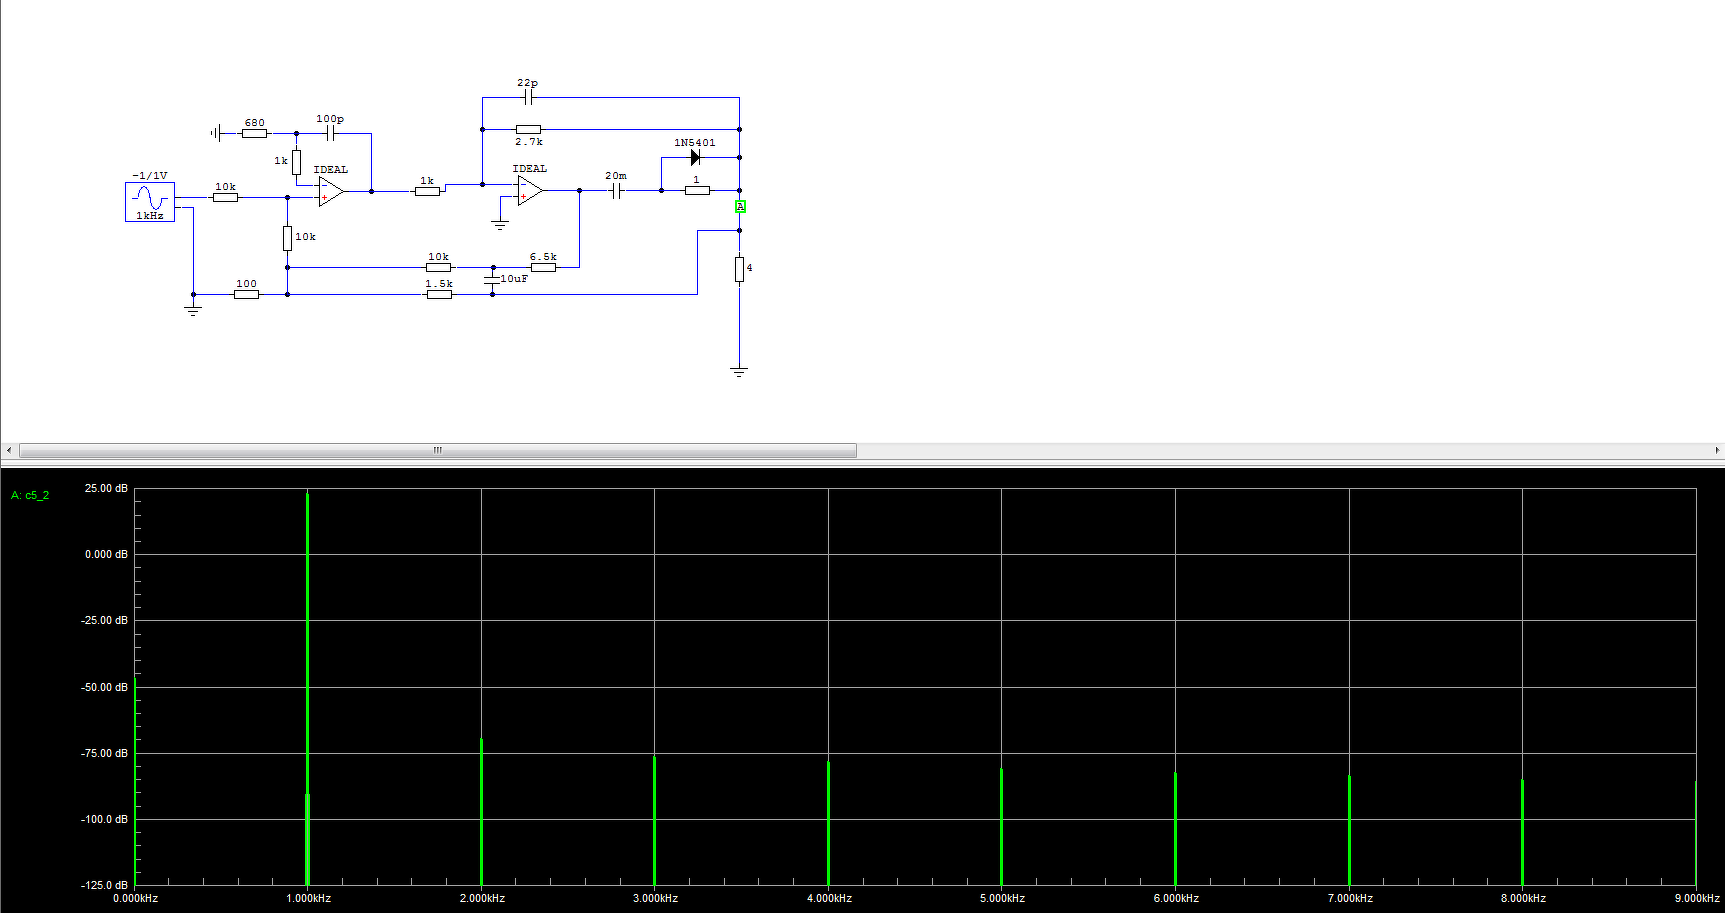Select the 100 ohm resistor

(x=246, y=294)
